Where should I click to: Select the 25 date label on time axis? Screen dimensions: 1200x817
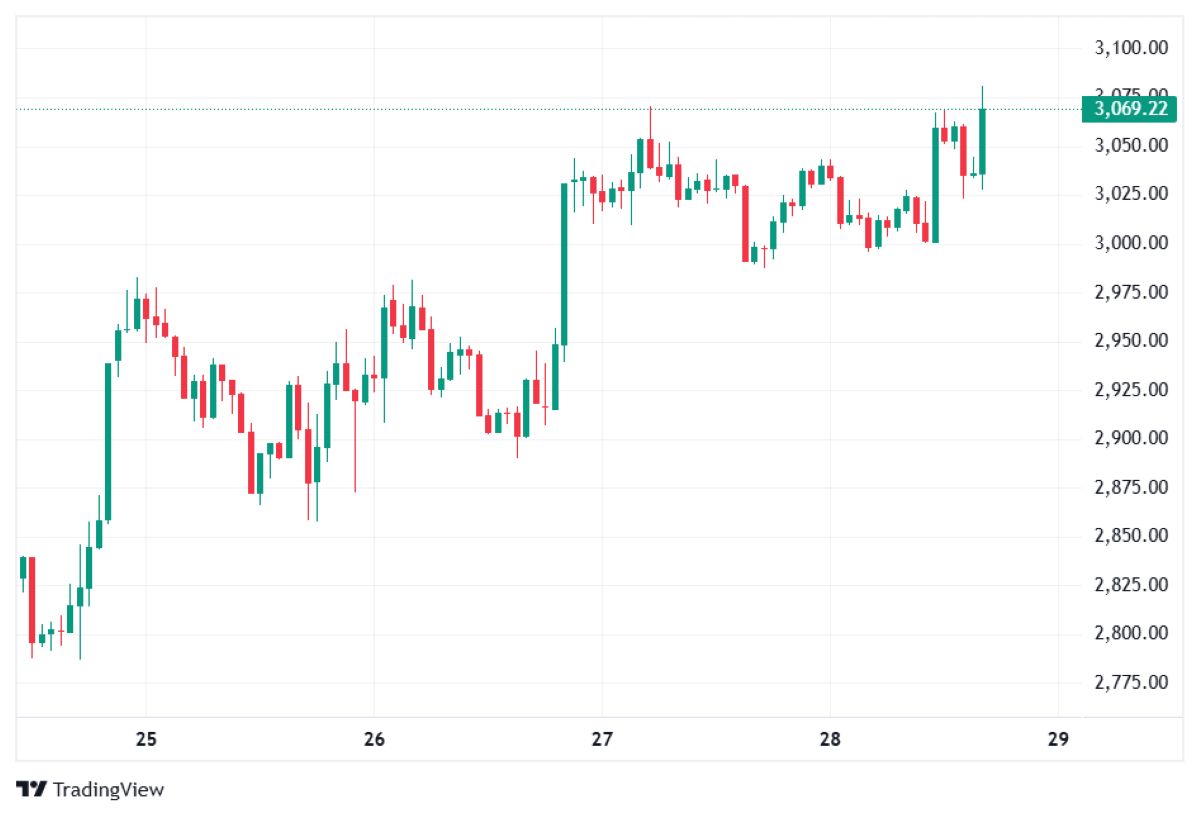click(x=146, y=740)
